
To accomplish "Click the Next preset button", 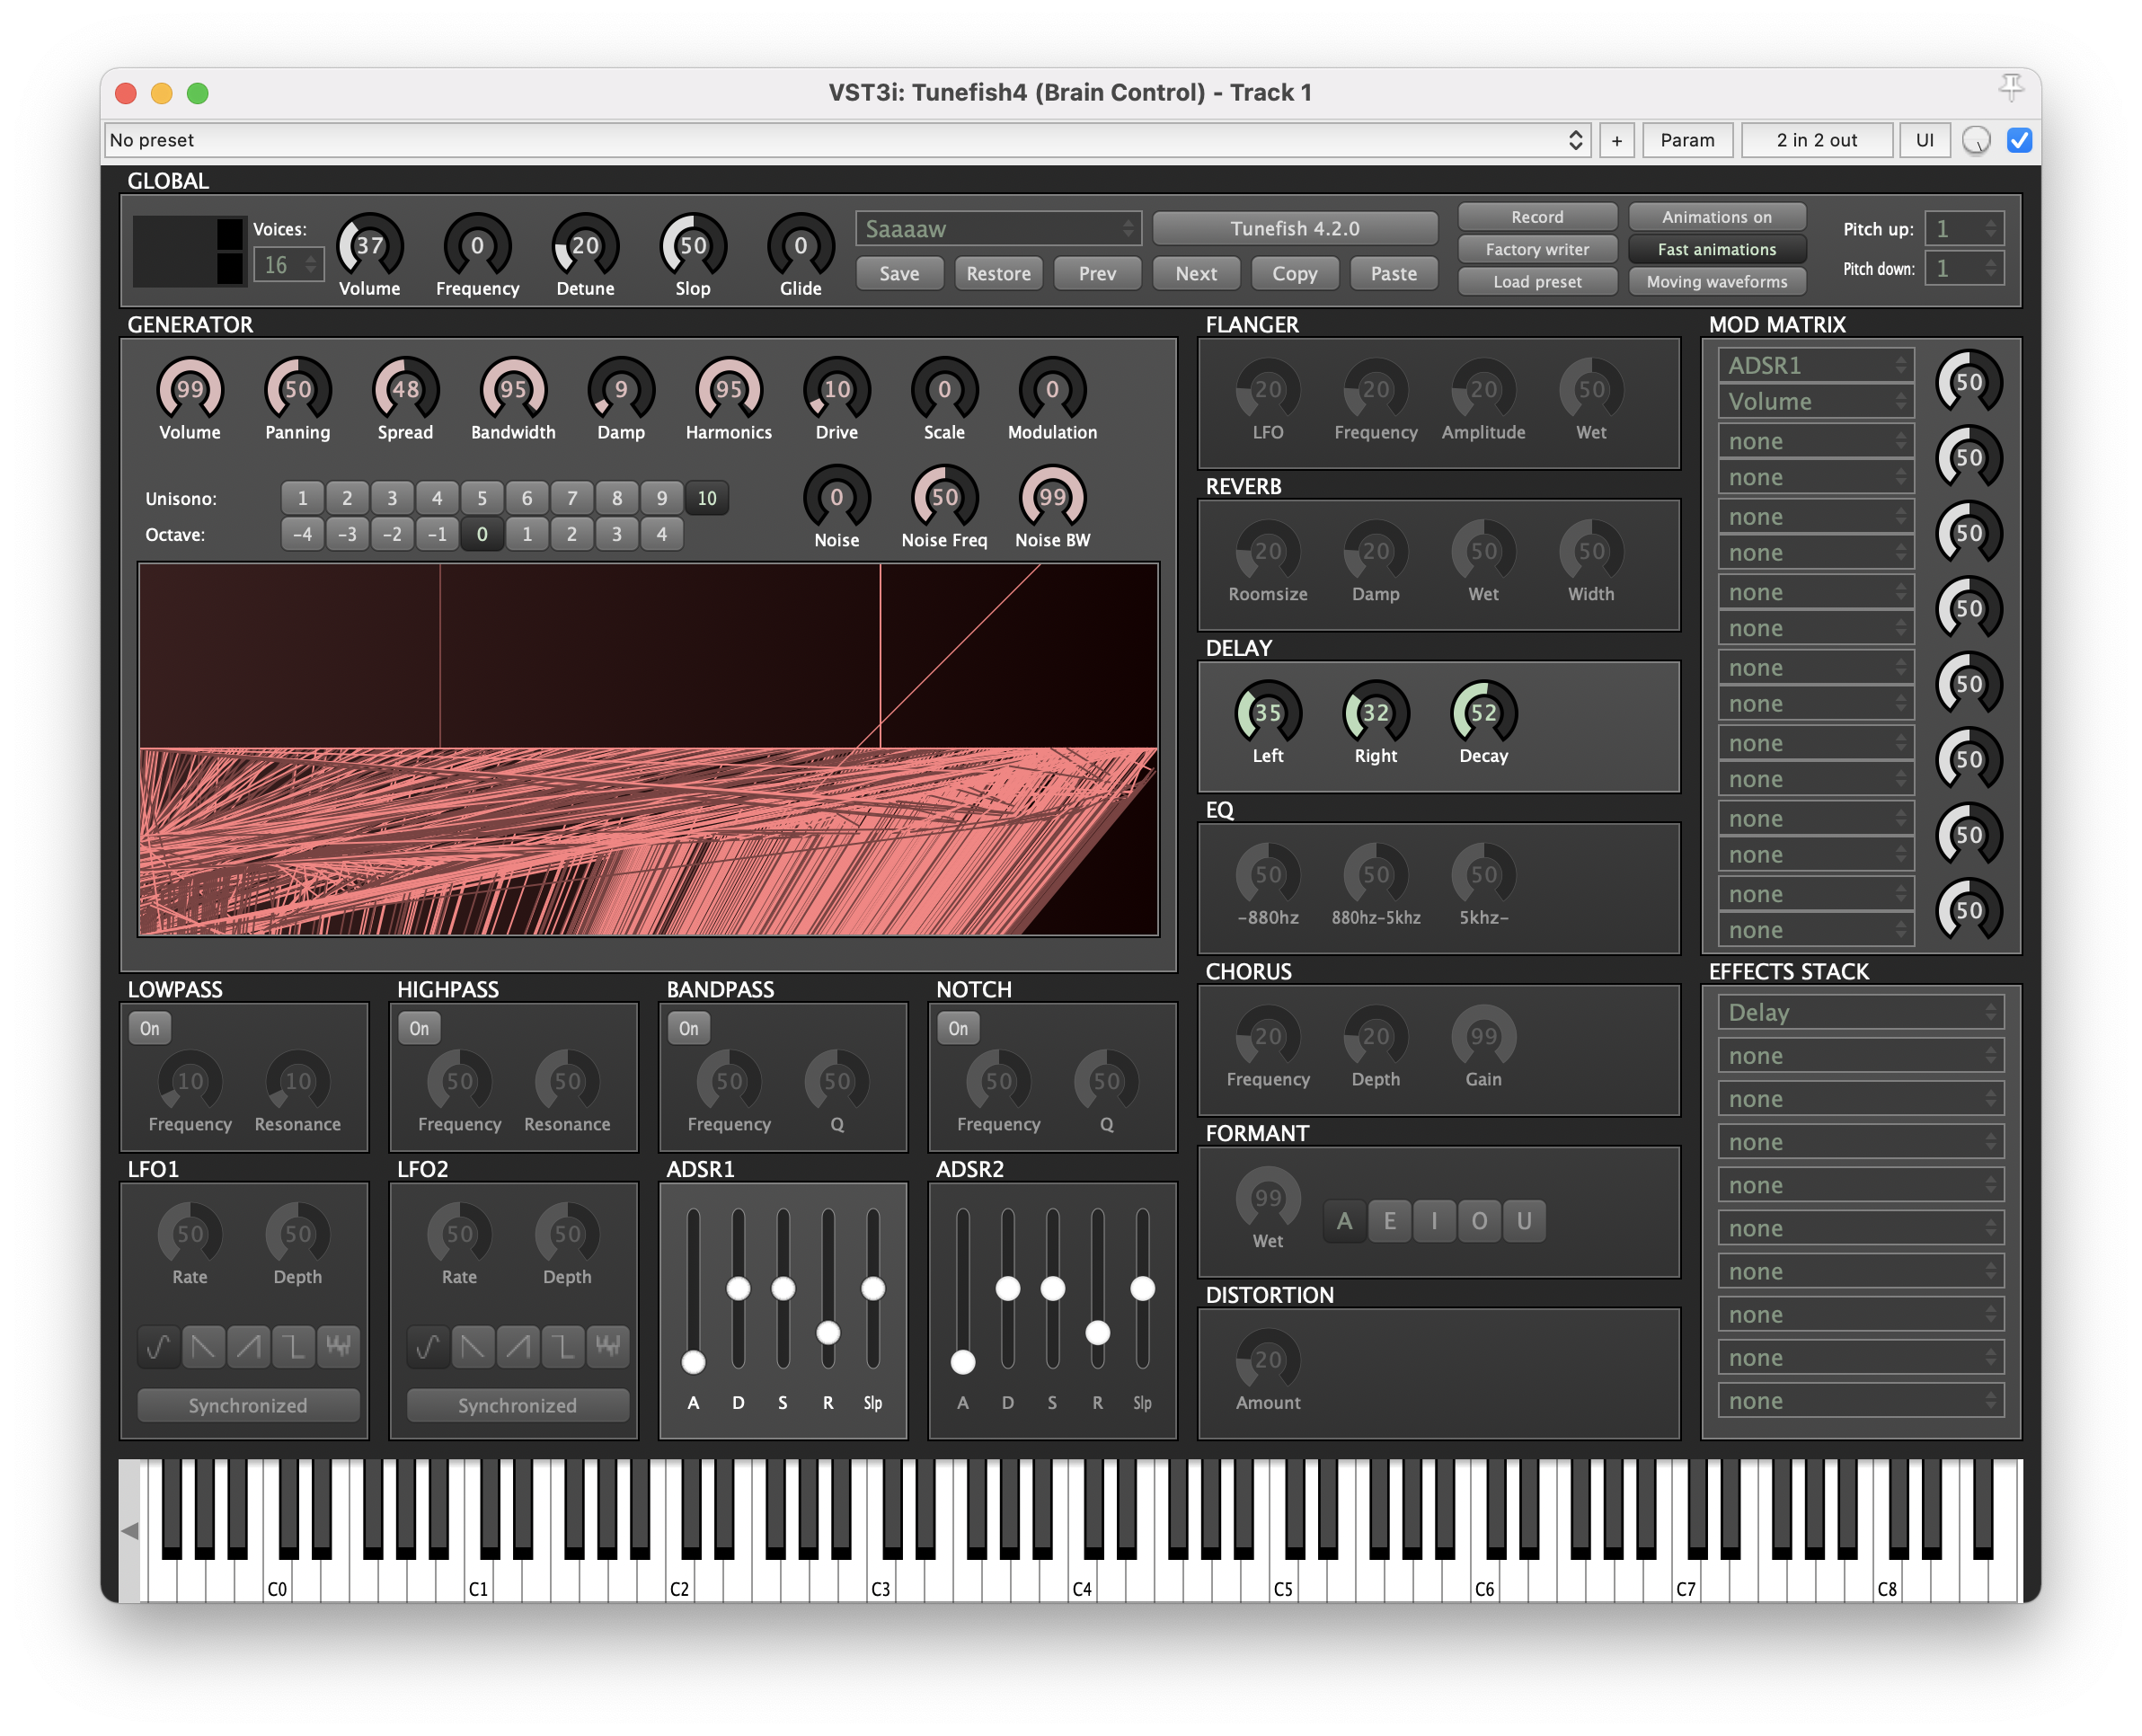I will pos(1196,273).
